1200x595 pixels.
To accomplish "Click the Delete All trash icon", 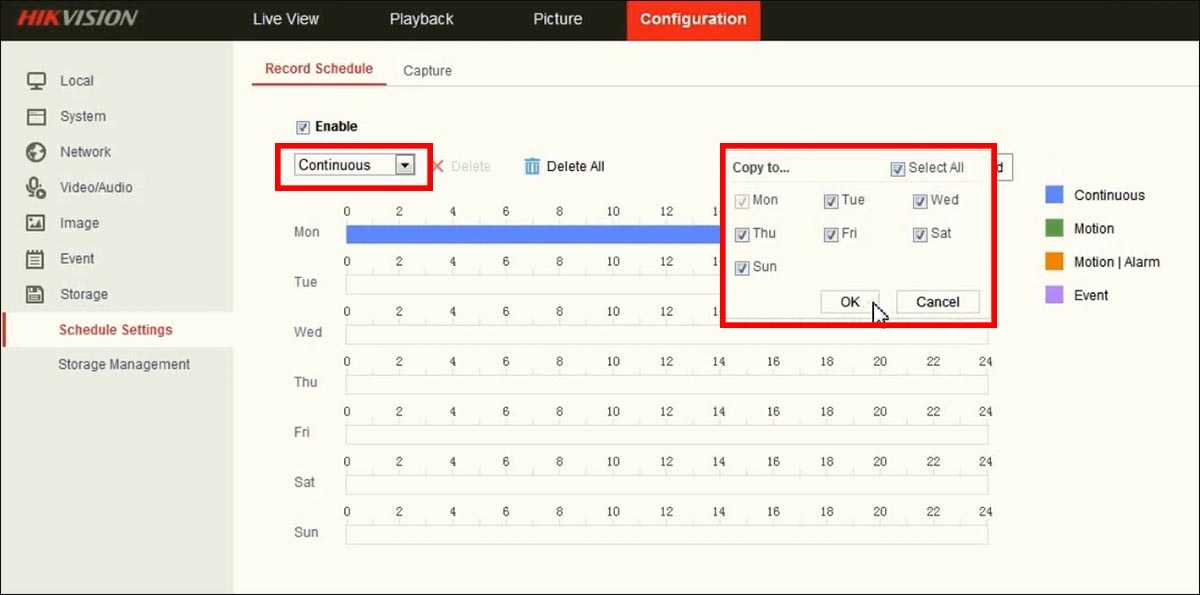I will pyautogui.click(x=532, y=166).
